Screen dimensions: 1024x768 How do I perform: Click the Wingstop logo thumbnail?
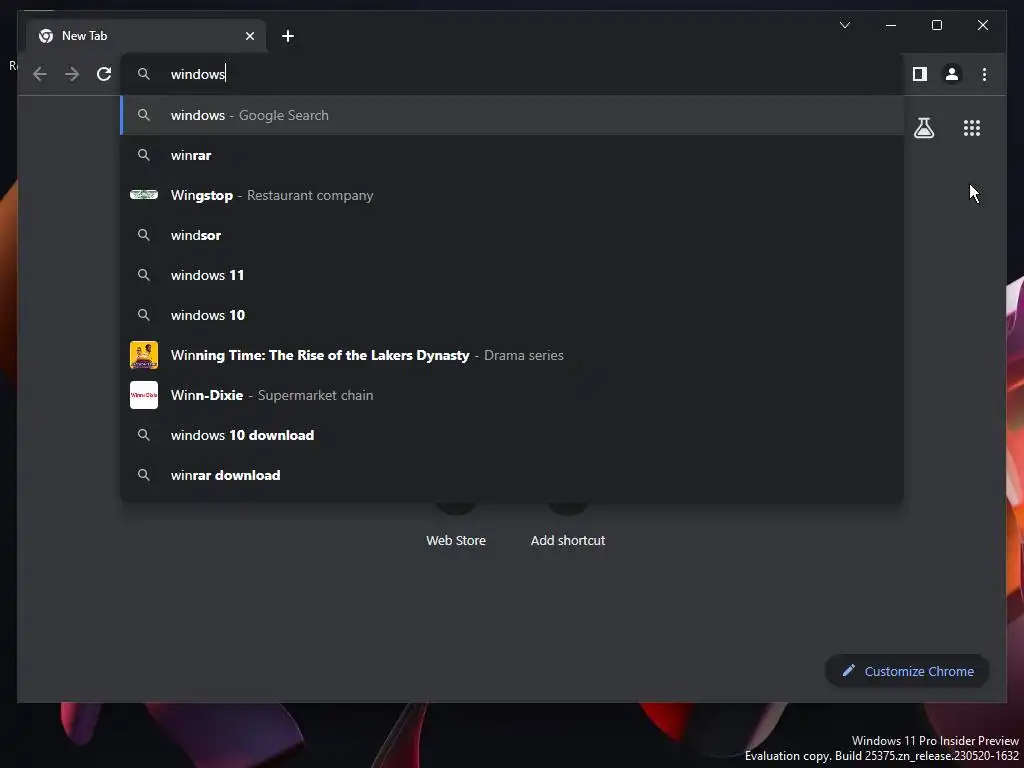pyautogui.click(x=144, y=195)
